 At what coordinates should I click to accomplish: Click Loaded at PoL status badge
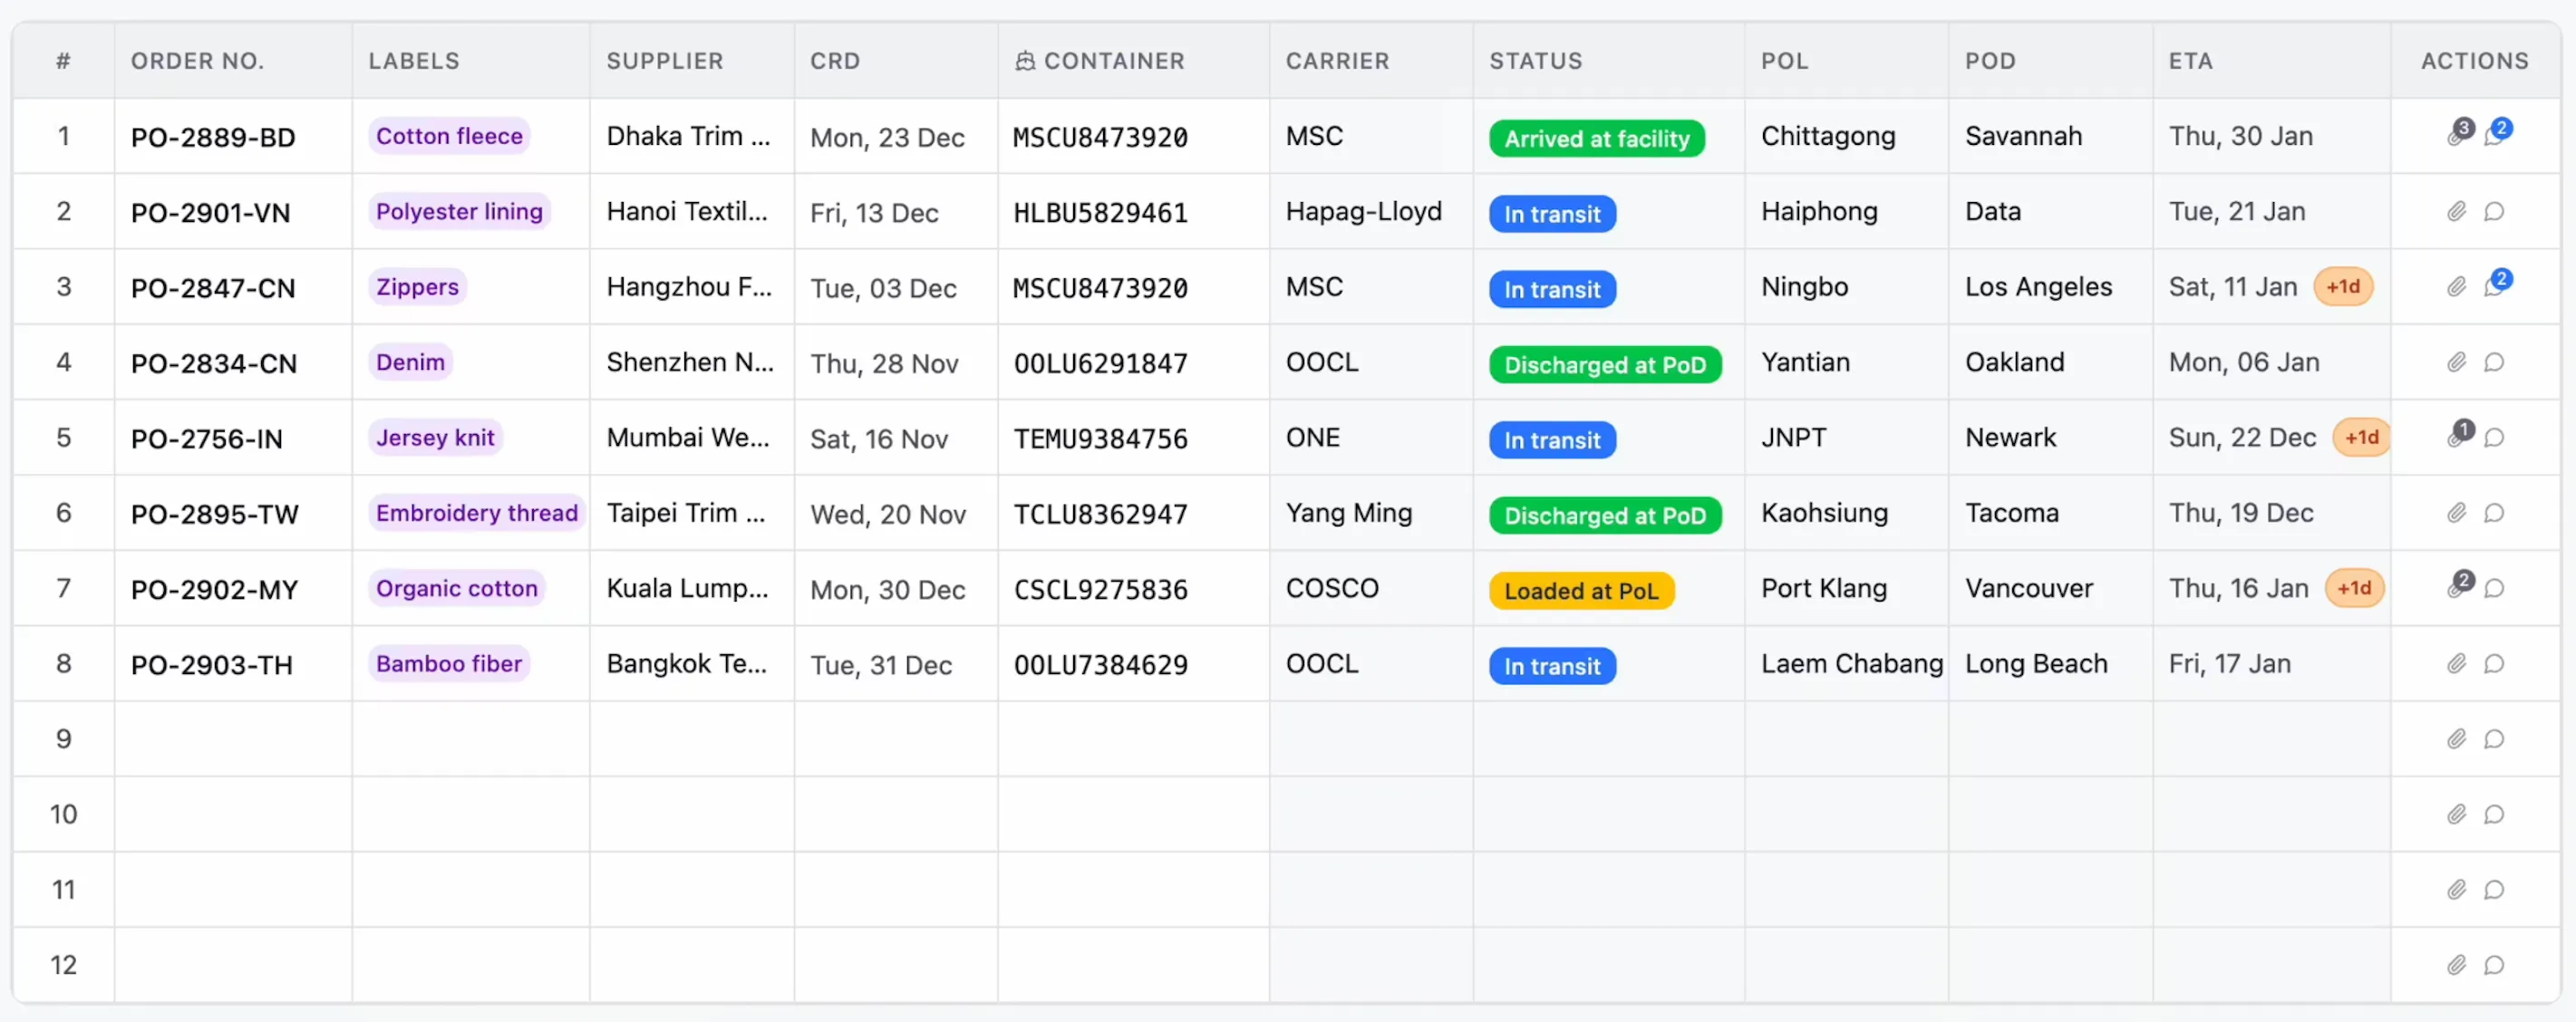tap(1580, 591)
